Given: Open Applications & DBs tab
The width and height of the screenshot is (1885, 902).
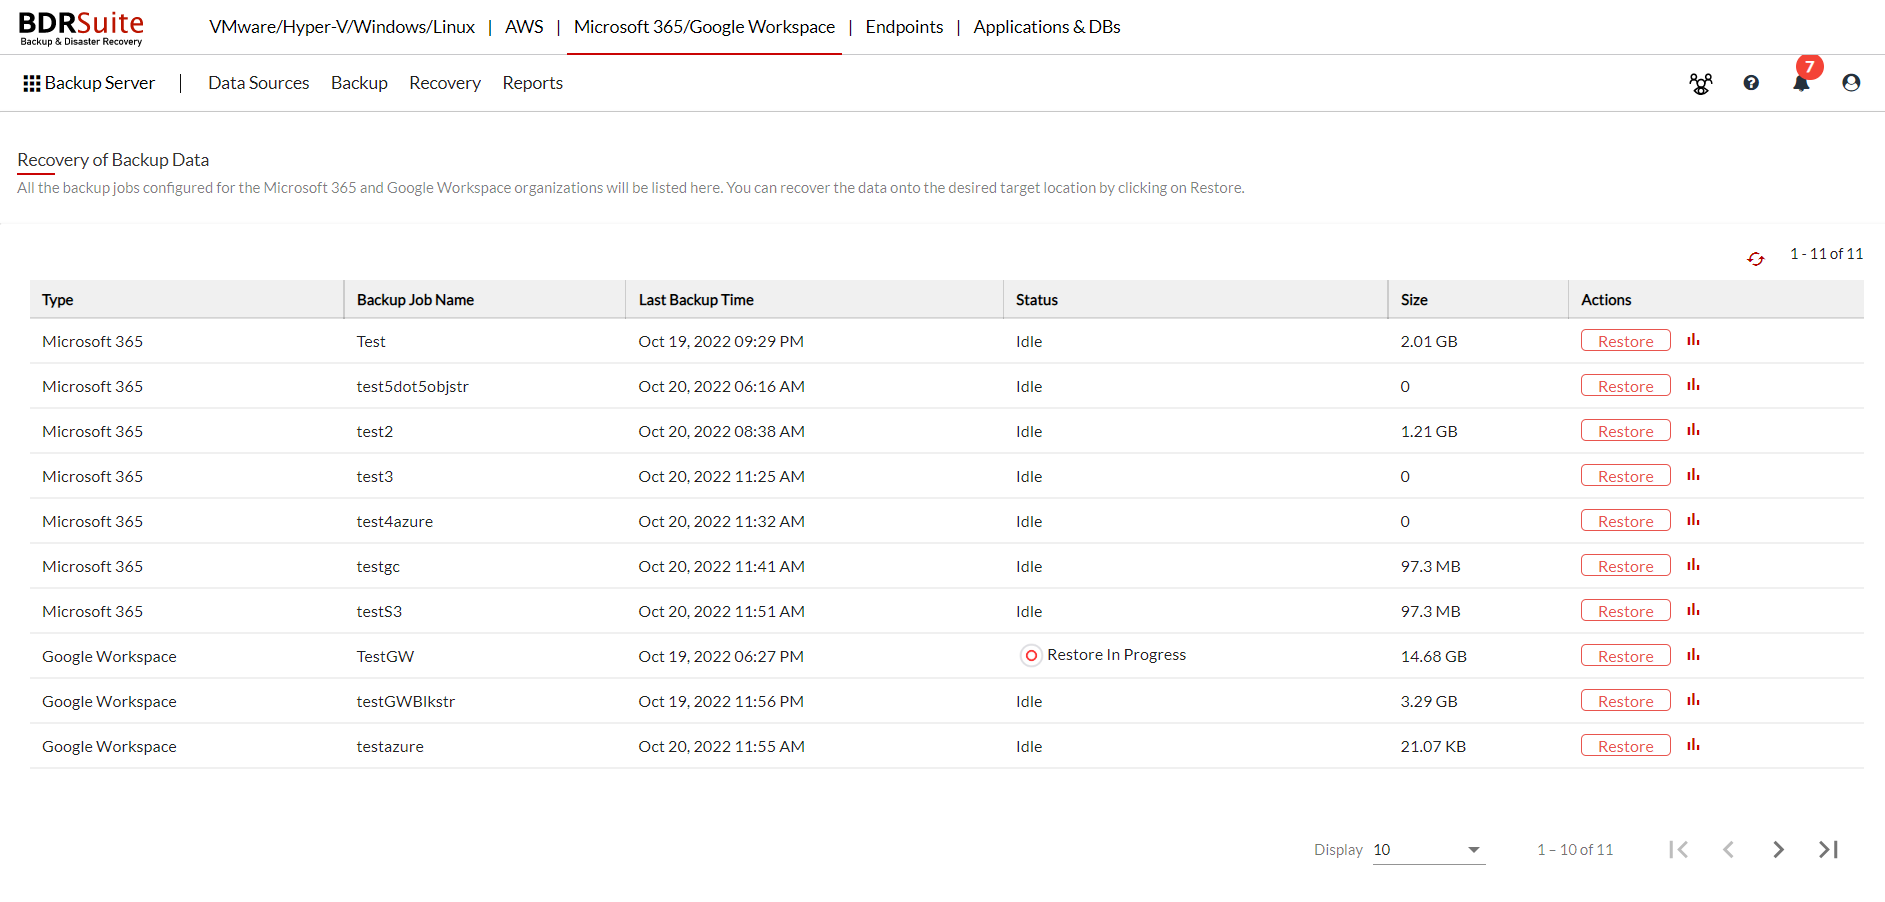Looking at the screenshot, I should (x=1047, y=27).
